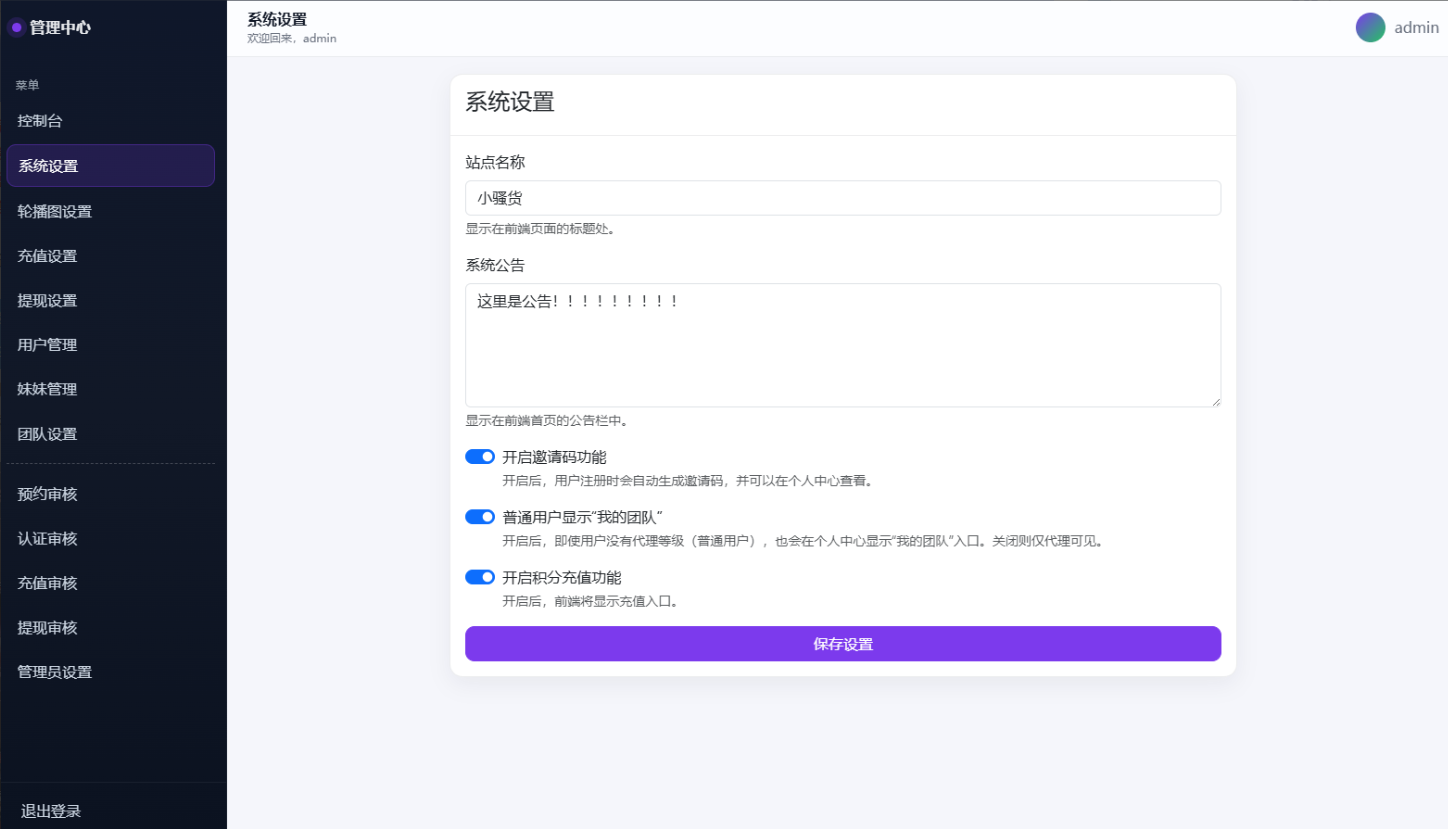Select 系统设置 in the sidebar
Image resolution: width=1448 pixels, height=829 pixels.
[111, 166]
